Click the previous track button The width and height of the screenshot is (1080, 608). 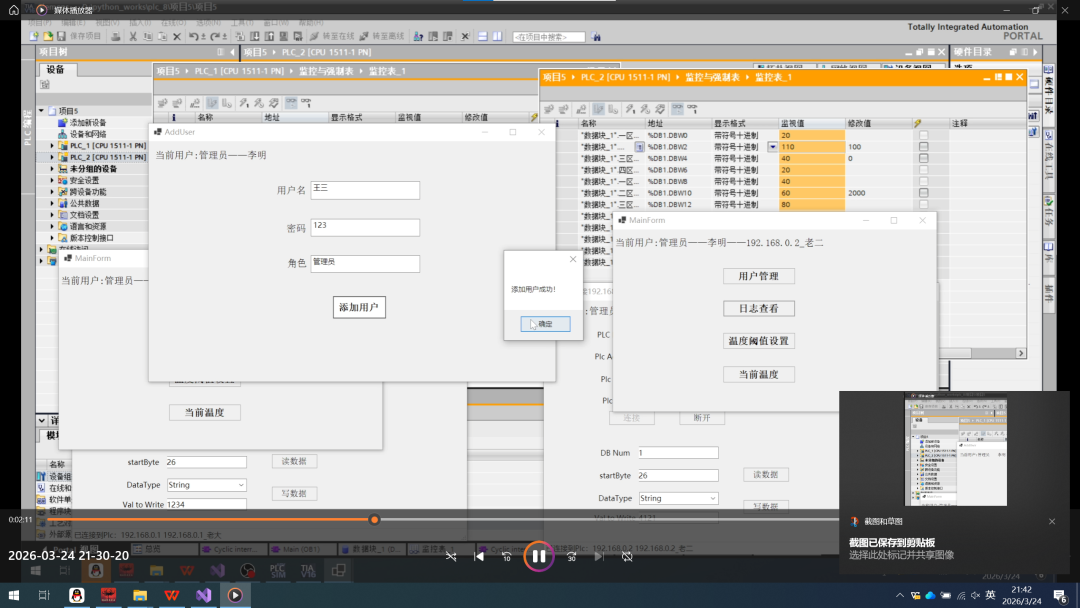tap(479, 556)
